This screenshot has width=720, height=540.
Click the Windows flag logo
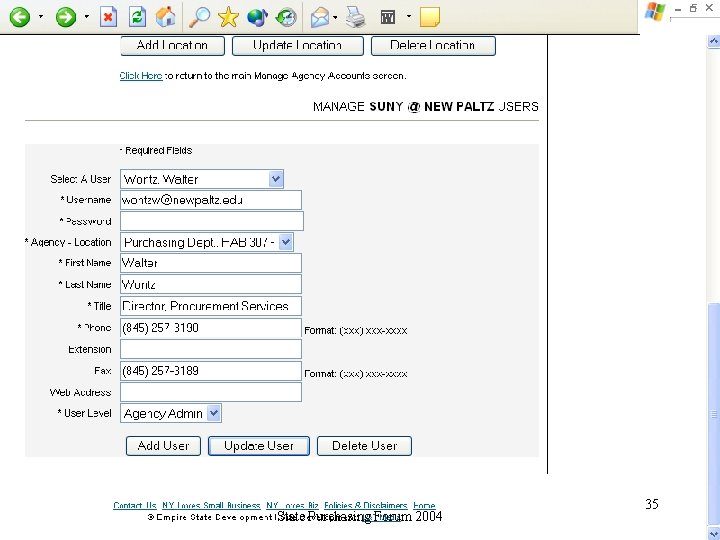(x=655, y=12)
